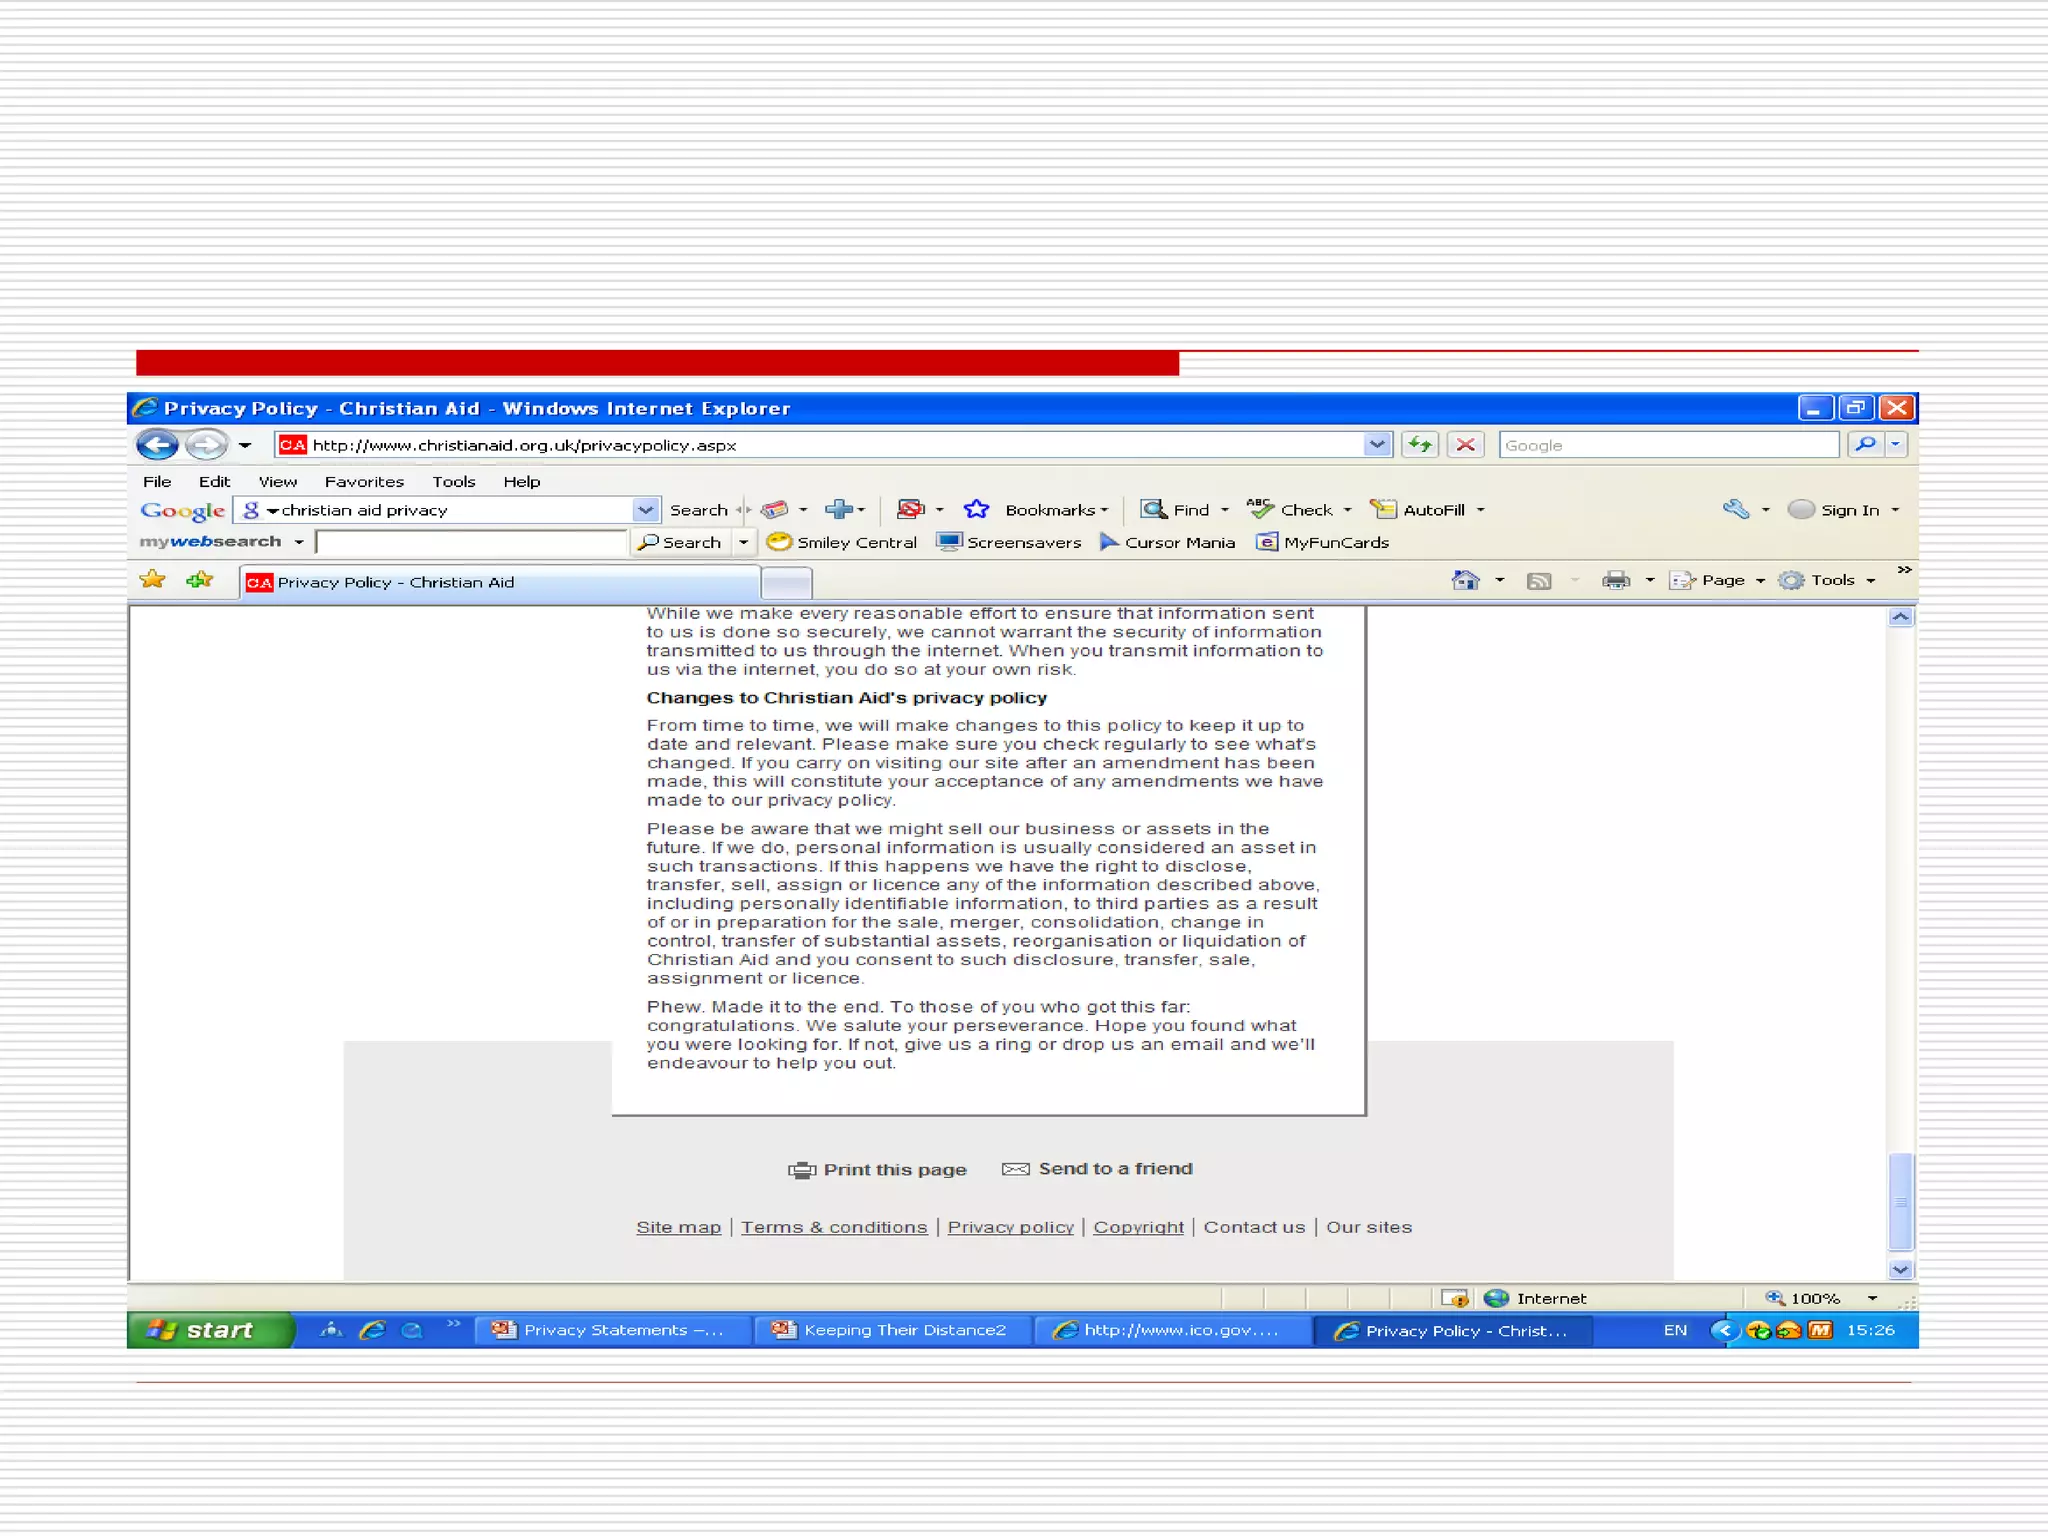The height and width of the screenshot is (1536, 2048).
Task: Click the Refresh page icon
Action: [1420, 445]
